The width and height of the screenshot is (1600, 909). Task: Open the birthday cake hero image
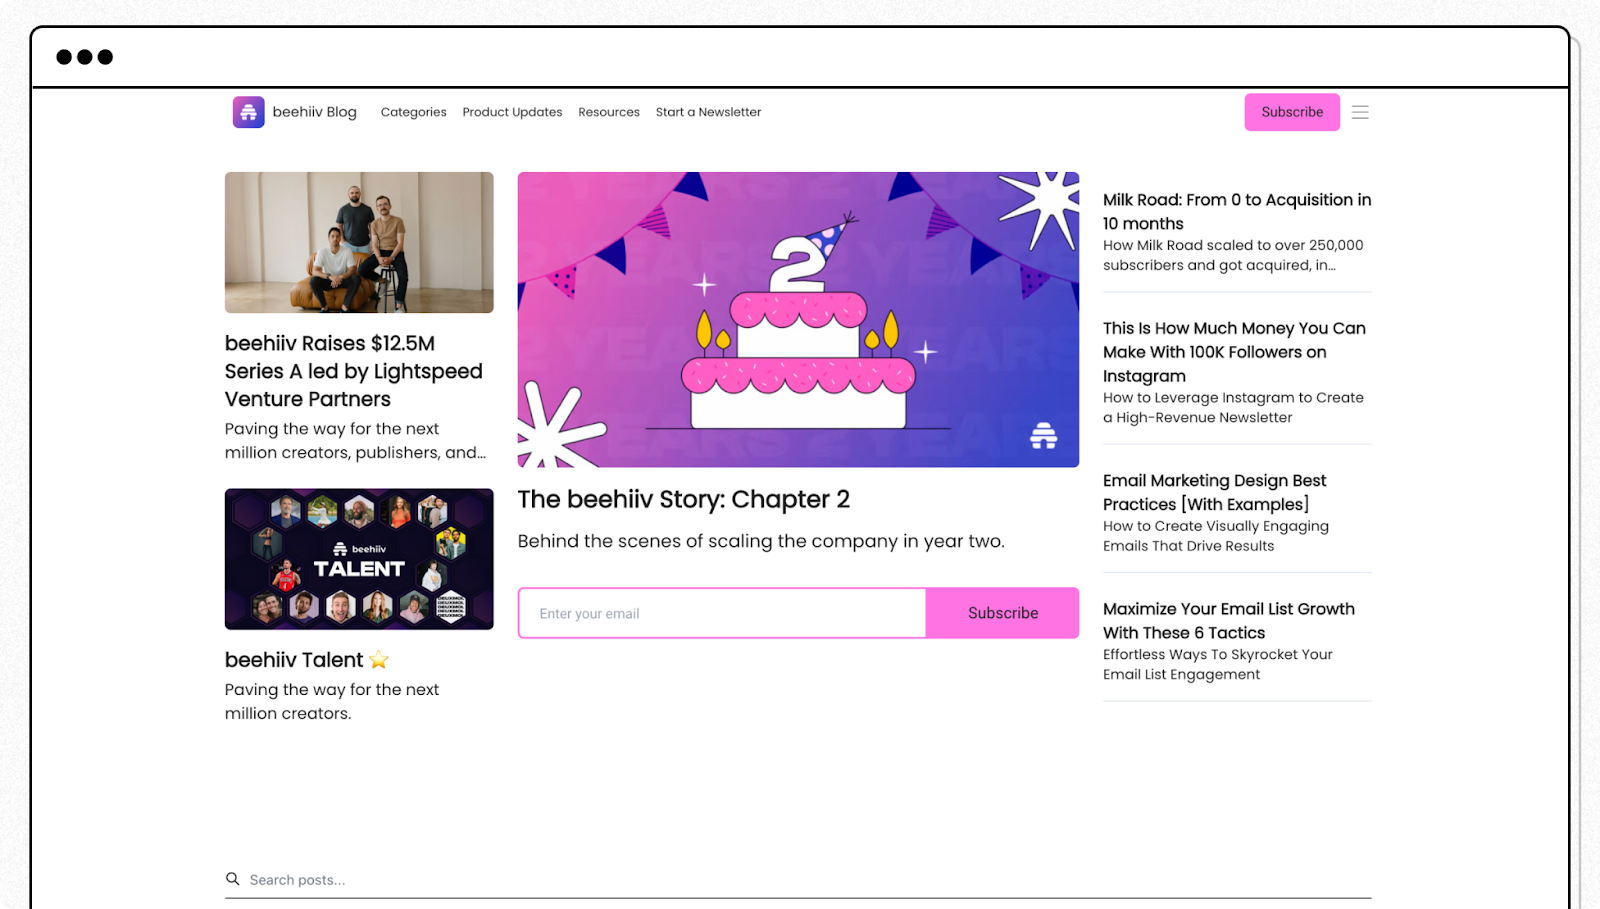(798, 319)
